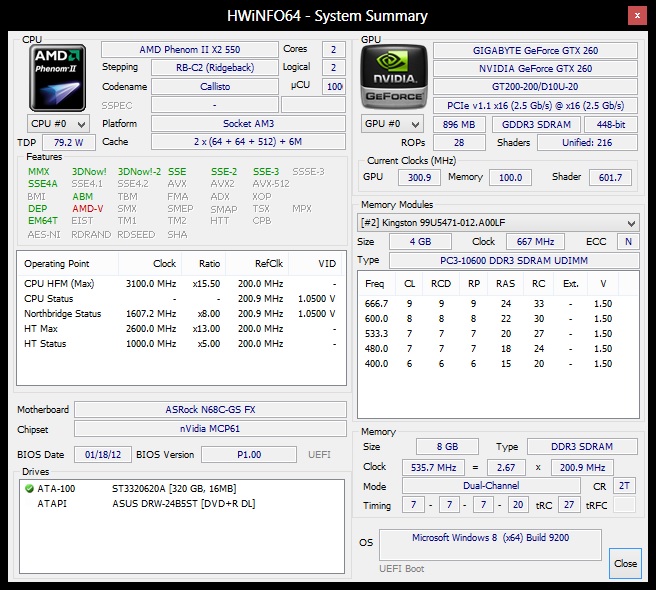Image resolution: width=656 pixels, height=590 pixels.
Task: Select the AMD Phenom II X2 550 field
Action: coord(190,49)
